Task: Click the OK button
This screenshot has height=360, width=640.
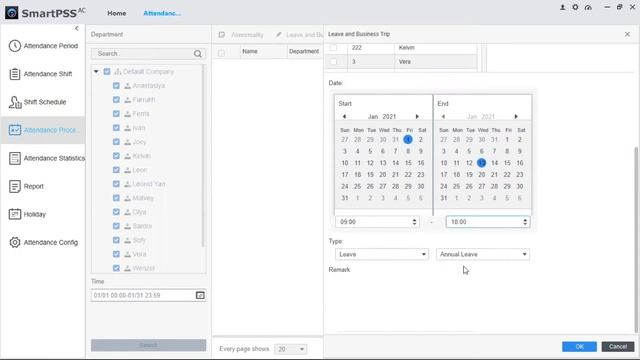Action: [579, 347]
